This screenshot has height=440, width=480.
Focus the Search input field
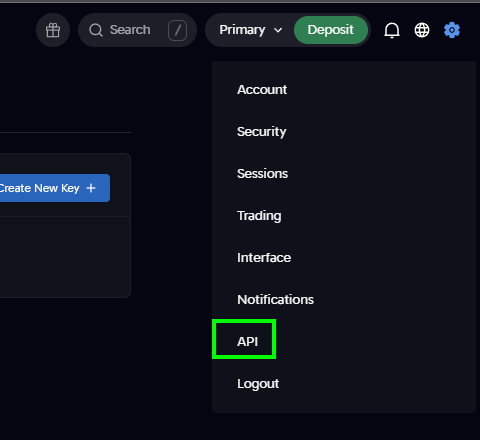137,30
